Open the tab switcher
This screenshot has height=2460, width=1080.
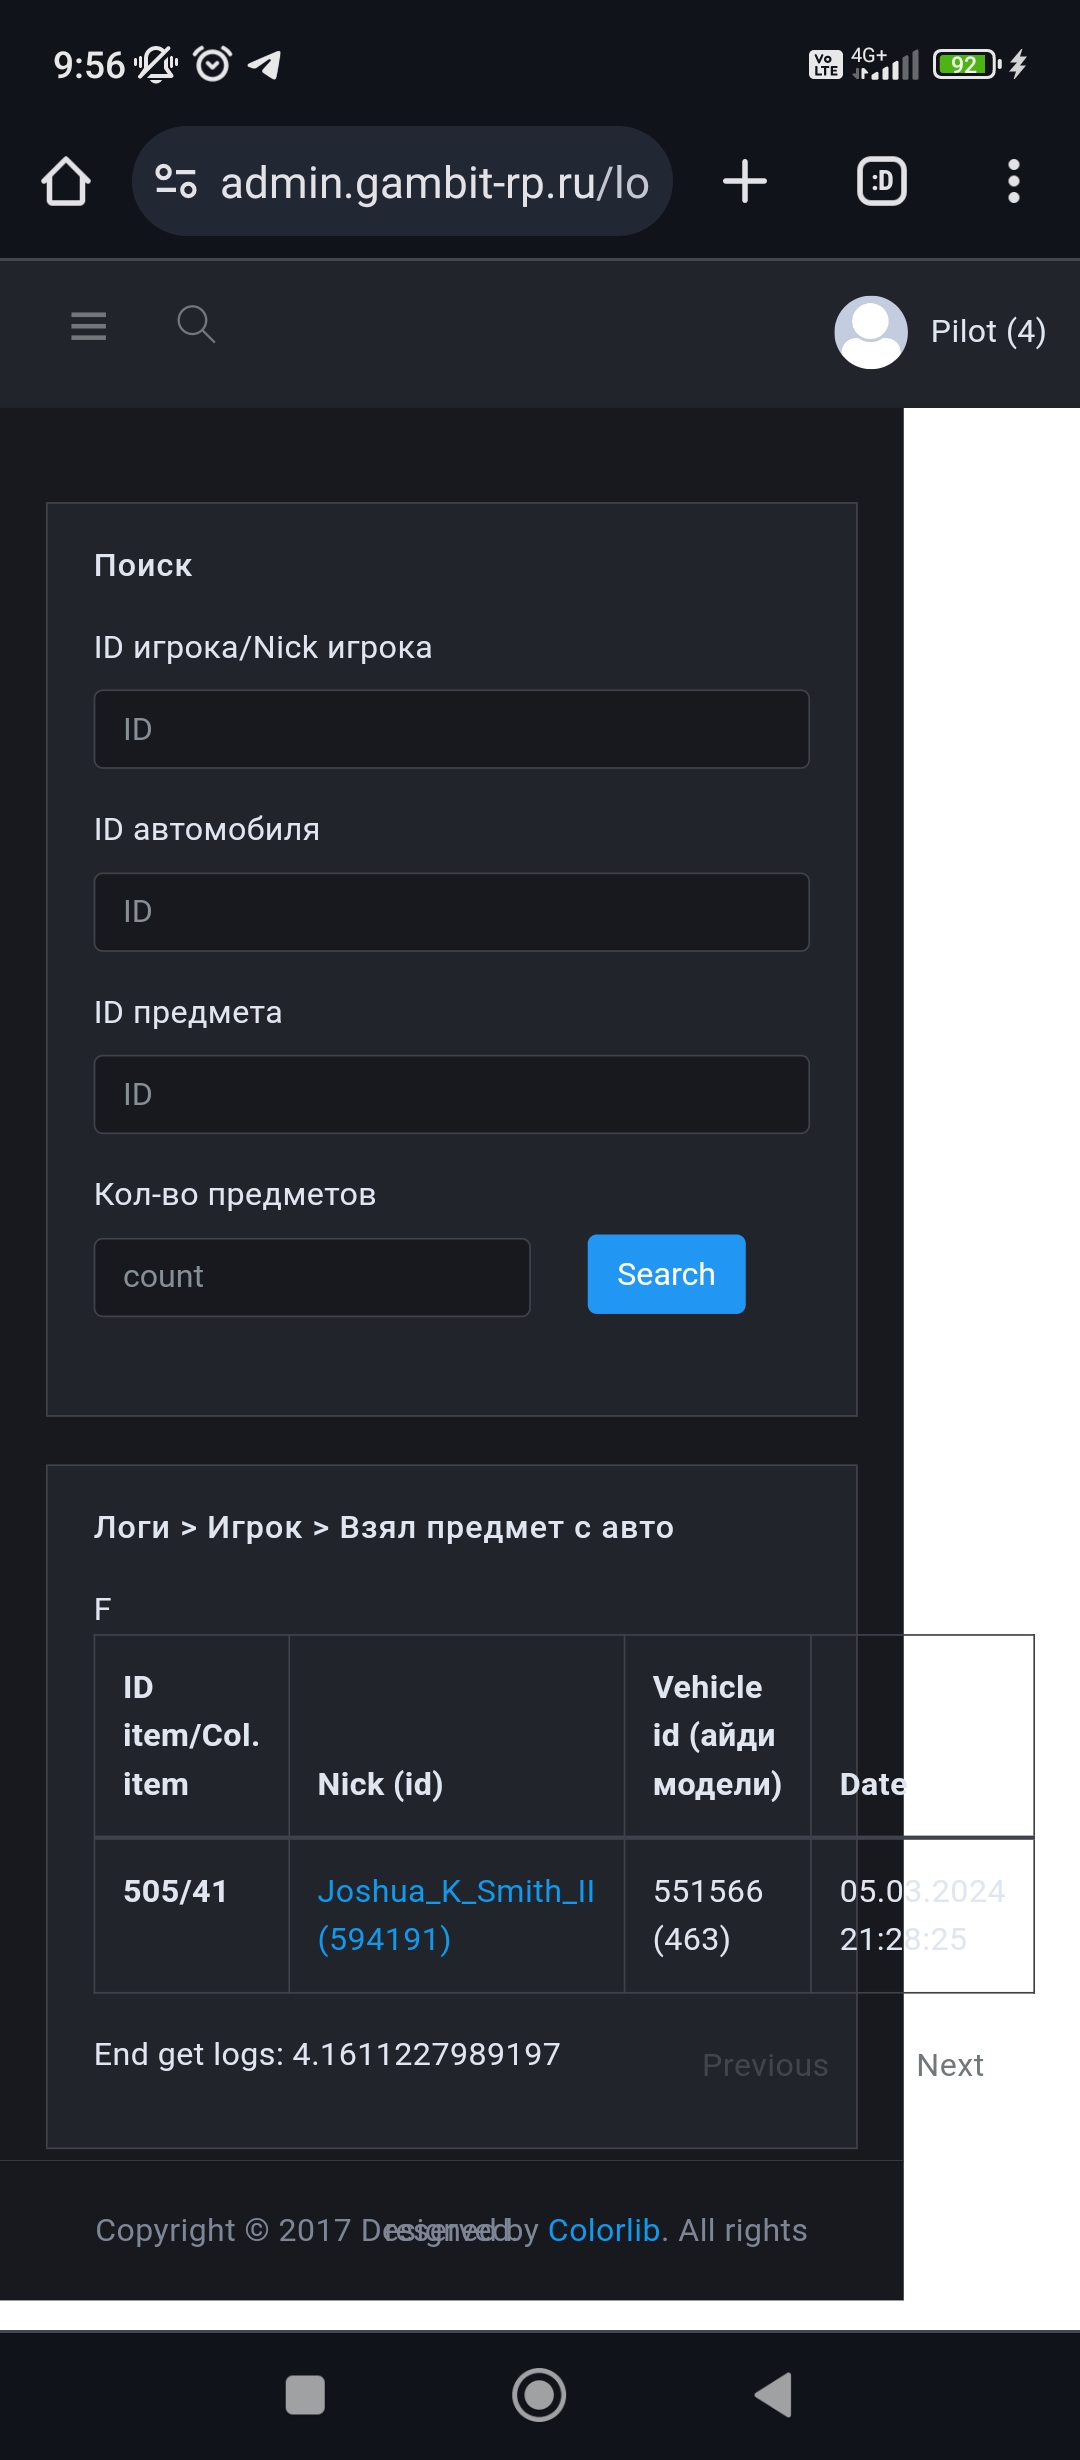point(881,182)
